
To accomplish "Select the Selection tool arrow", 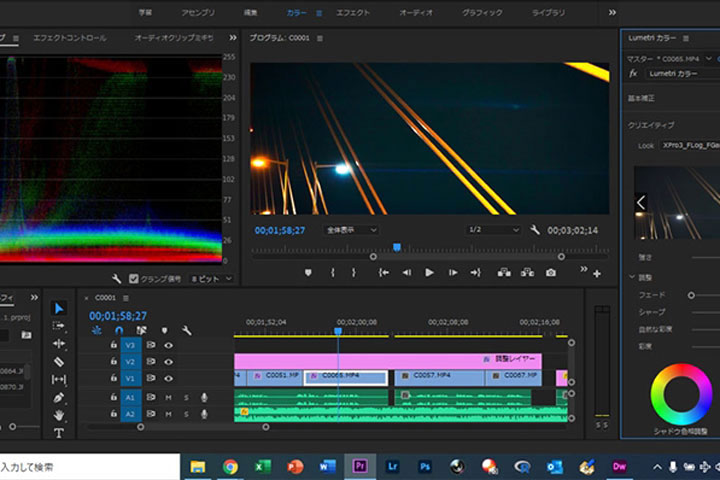I will click(59, 308).
